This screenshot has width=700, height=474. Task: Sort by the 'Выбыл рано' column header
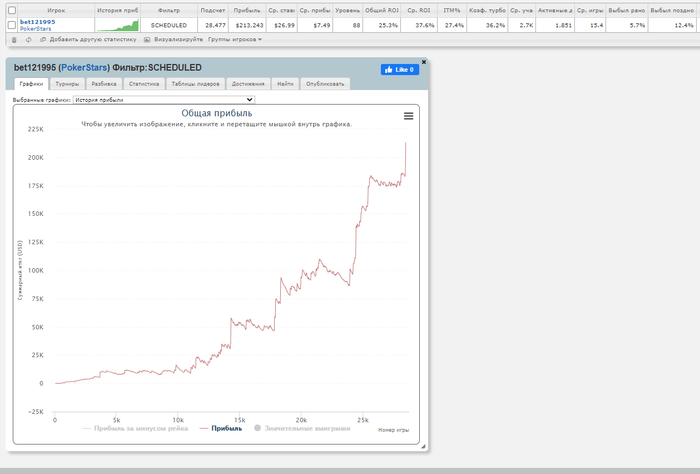tap(627, 10)
